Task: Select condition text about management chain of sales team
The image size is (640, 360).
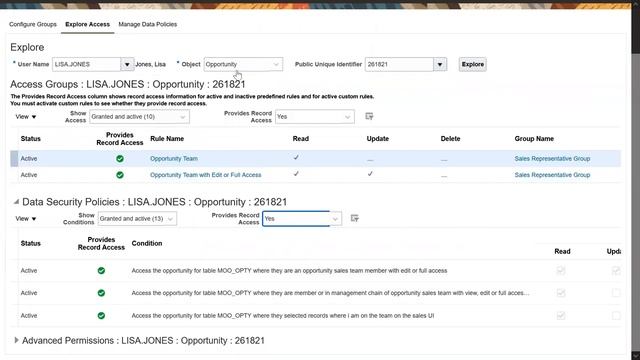Action: (331, 293)
